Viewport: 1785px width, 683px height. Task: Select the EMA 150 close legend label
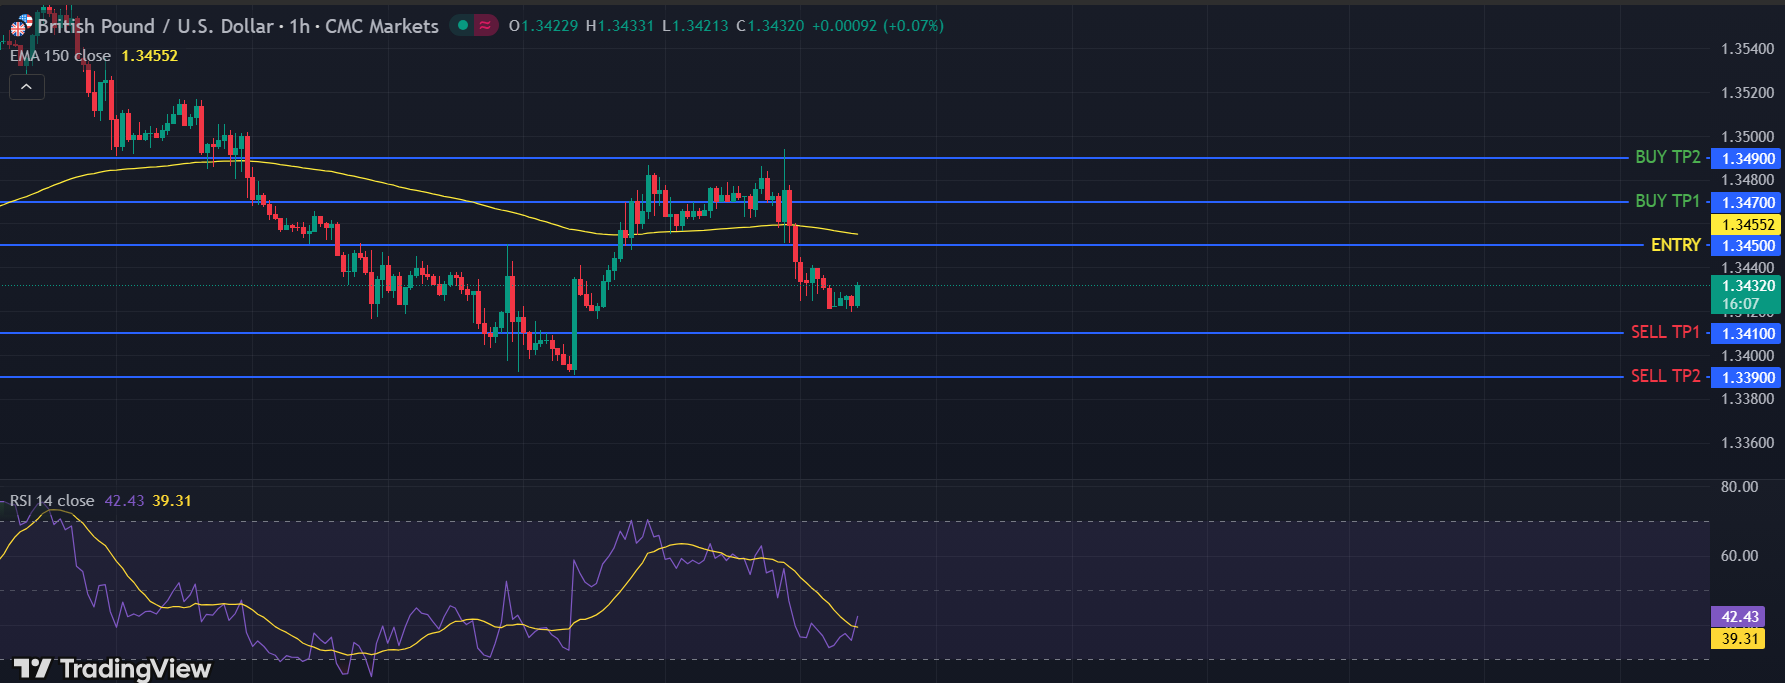click(x=60, y=56)
